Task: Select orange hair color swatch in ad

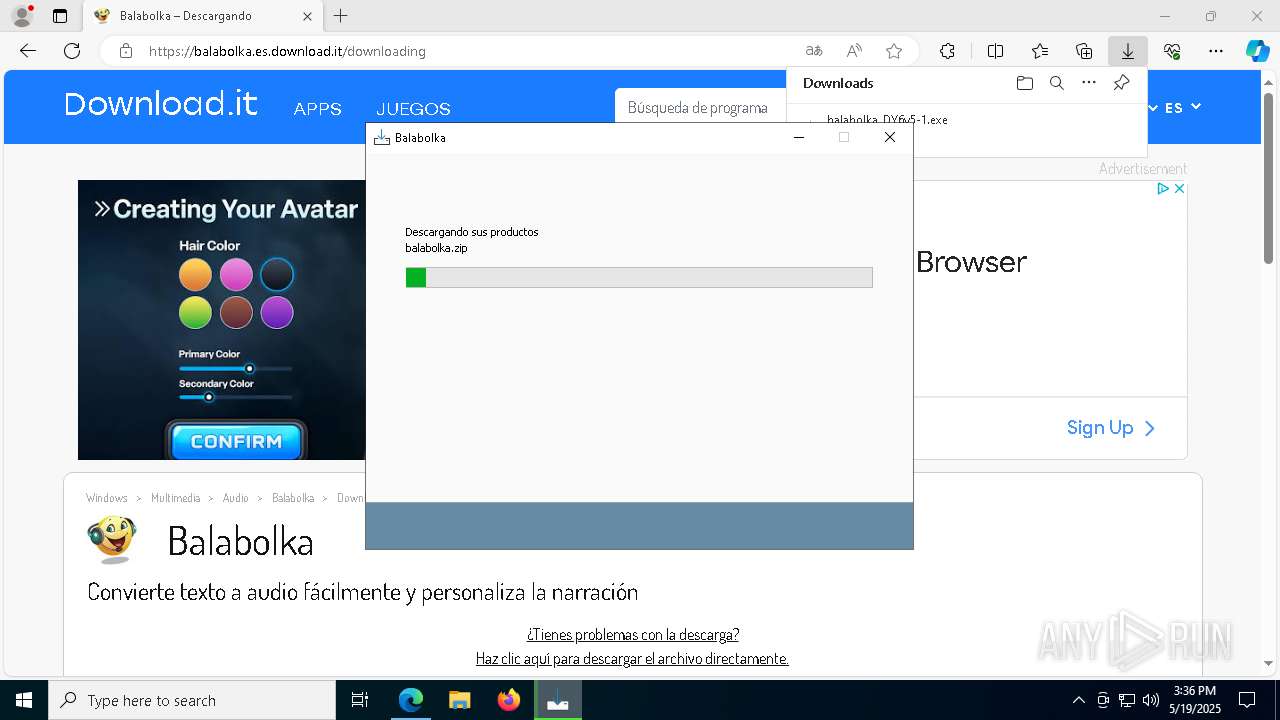Action: (x=195, y=274)
